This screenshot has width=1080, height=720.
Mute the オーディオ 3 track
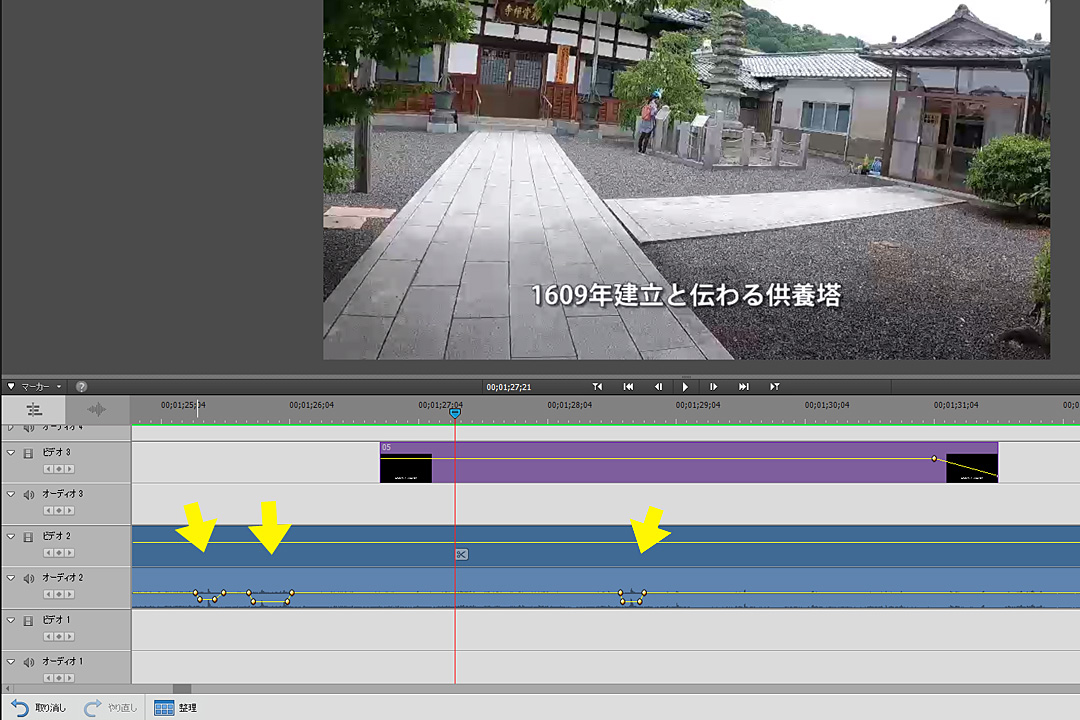tap(29, 494)
